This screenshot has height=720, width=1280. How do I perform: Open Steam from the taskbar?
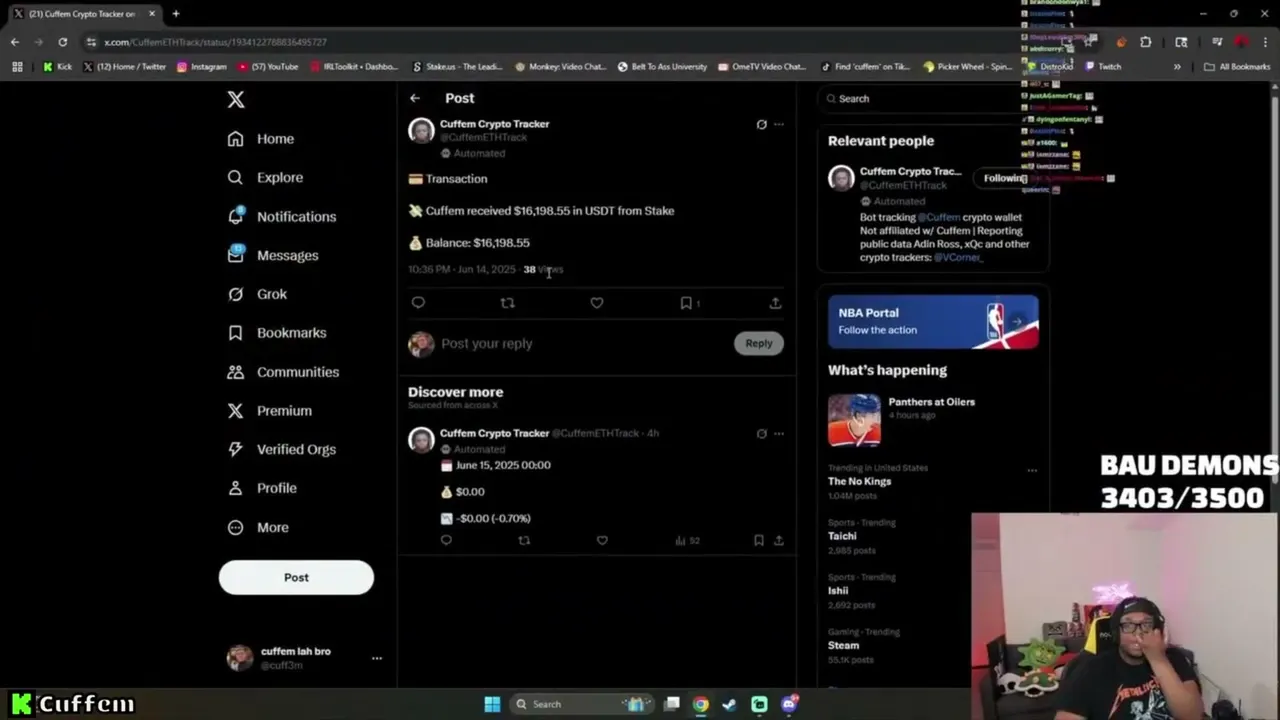point(729,704)
